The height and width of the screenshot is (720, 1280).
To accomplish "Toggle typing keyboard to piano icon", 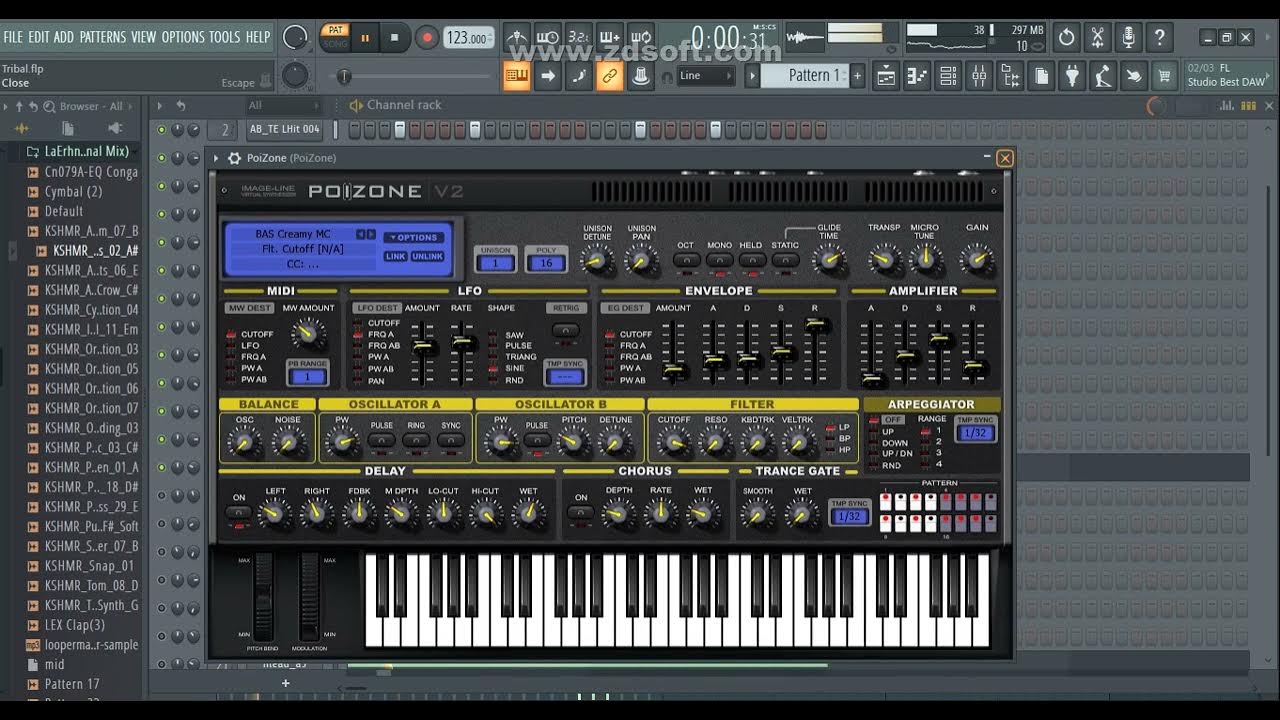I will (517, 75).
